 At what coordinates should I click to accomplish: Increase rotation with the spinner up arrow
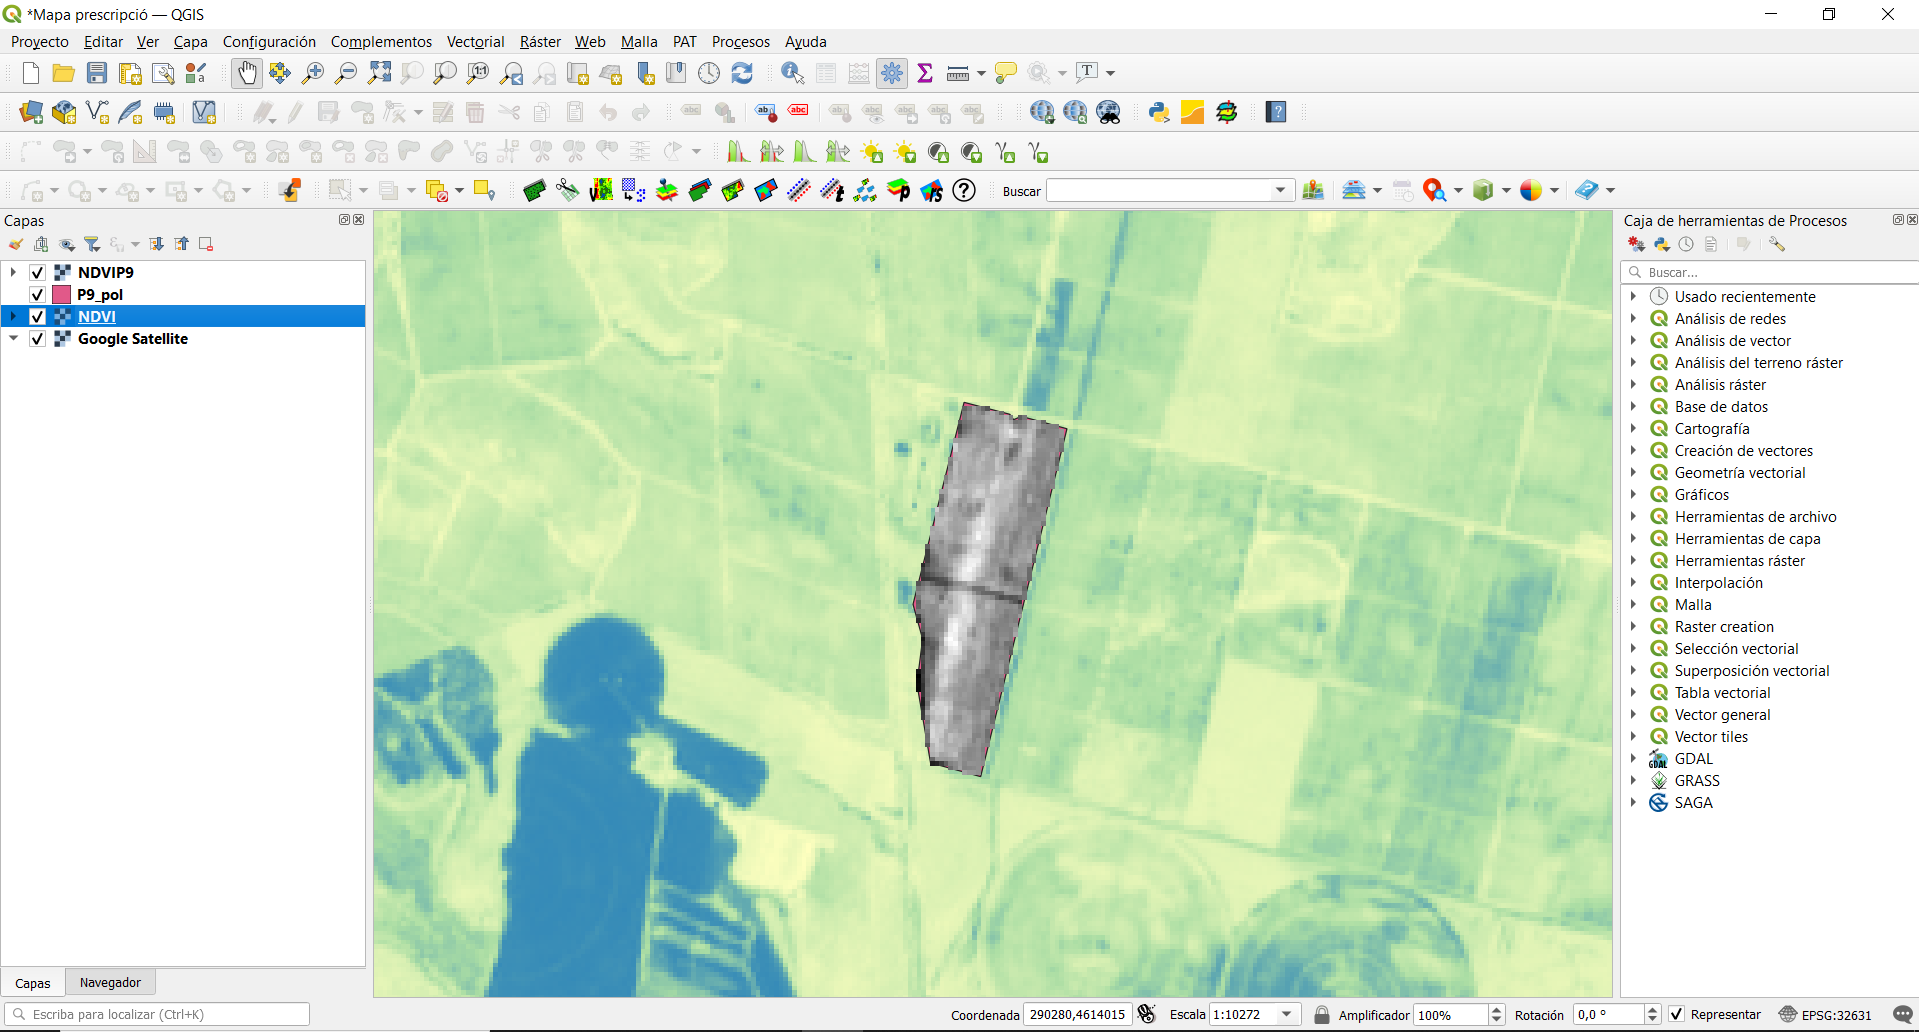click(1652, 1010)
